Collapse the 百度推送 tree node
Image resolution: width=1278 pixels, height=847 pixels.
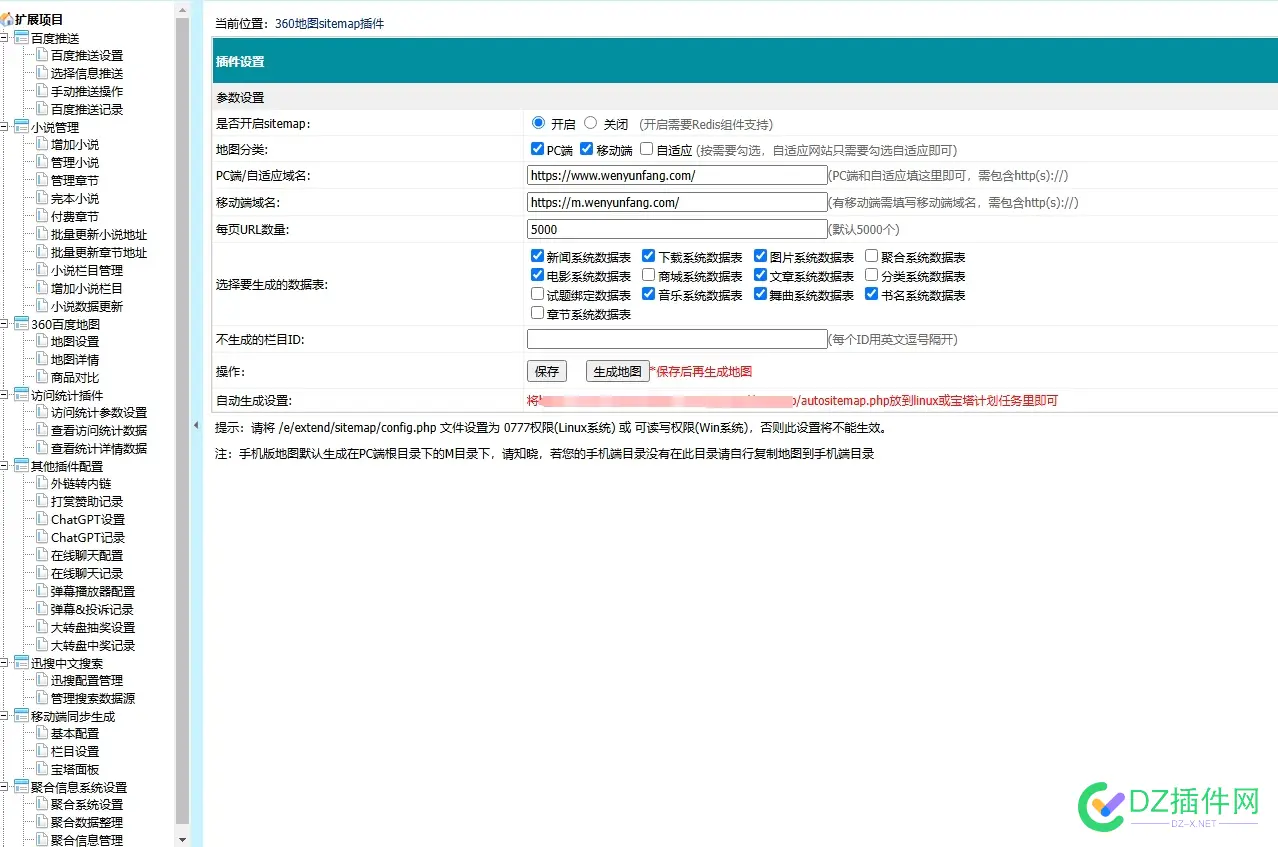[x=5, y=38]
